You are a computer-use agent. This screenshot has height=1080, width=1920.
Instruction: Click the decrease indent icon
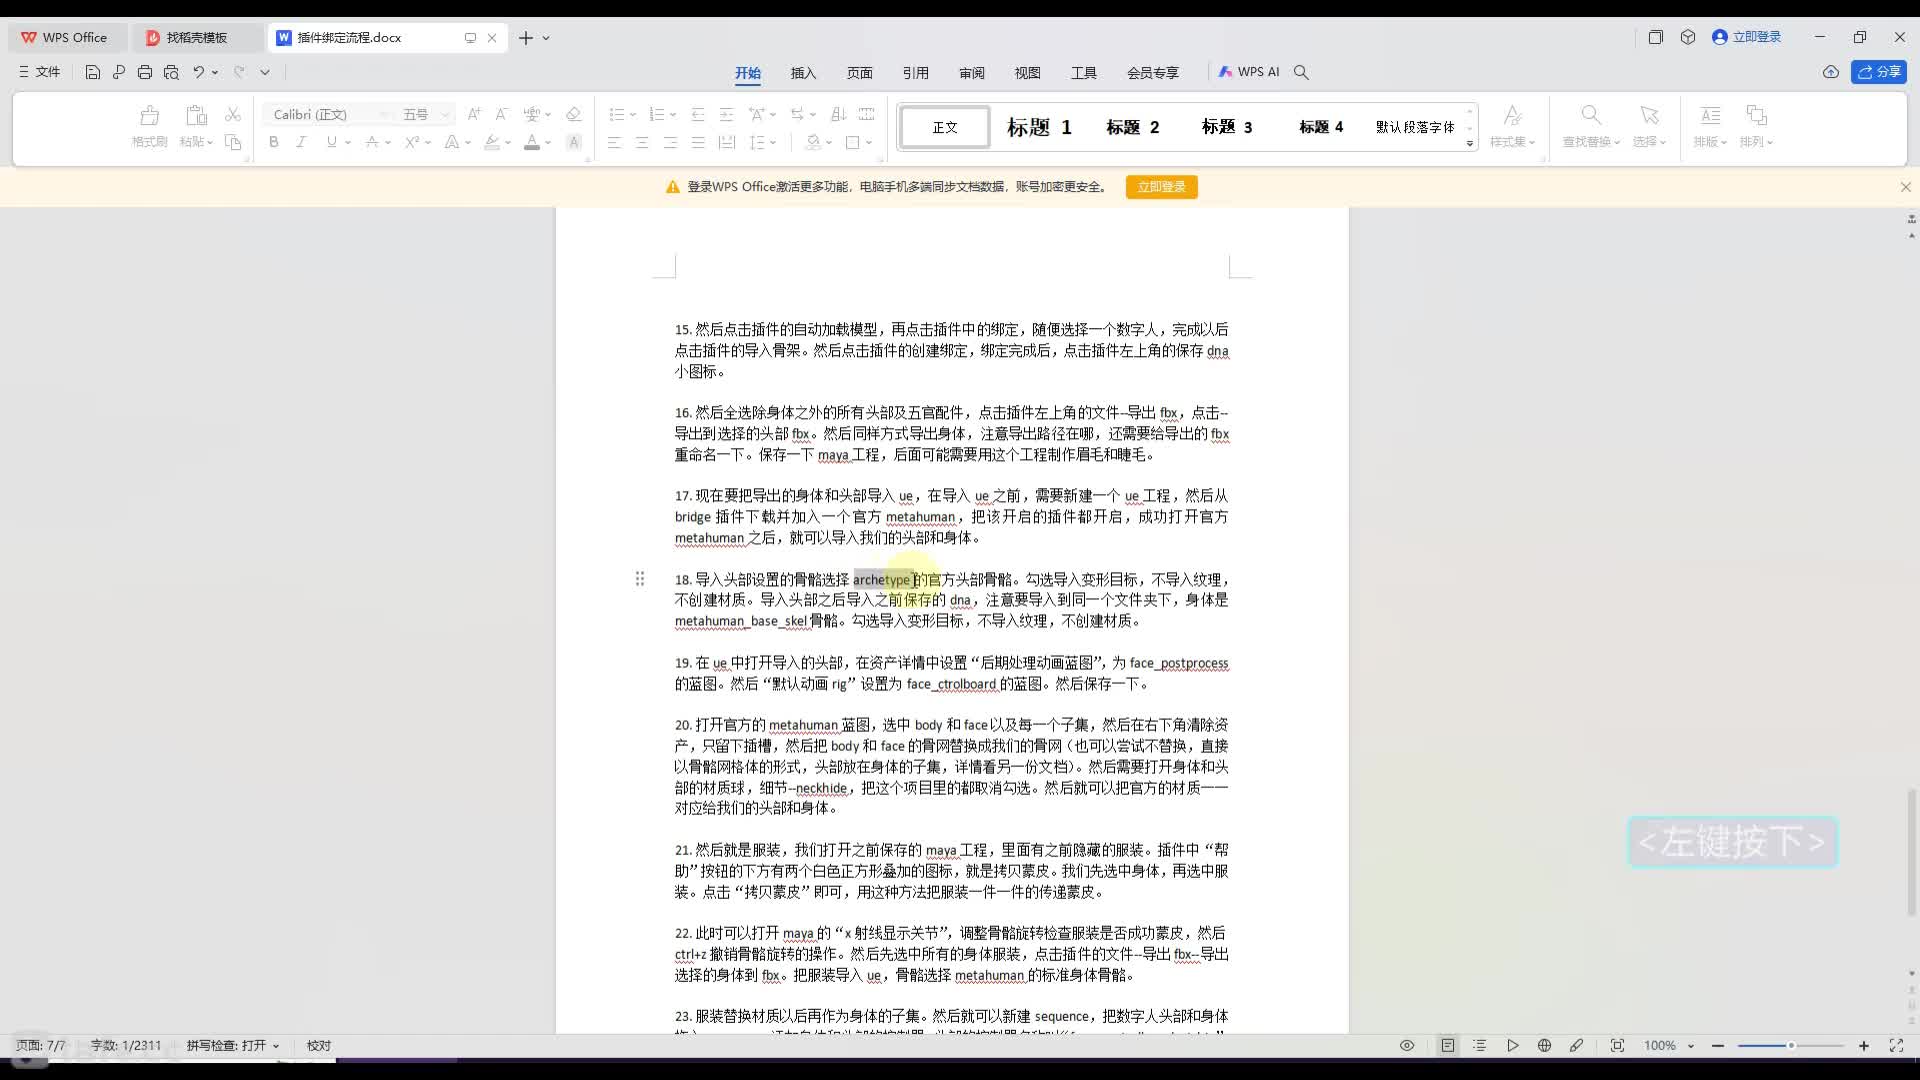[698, 114]
